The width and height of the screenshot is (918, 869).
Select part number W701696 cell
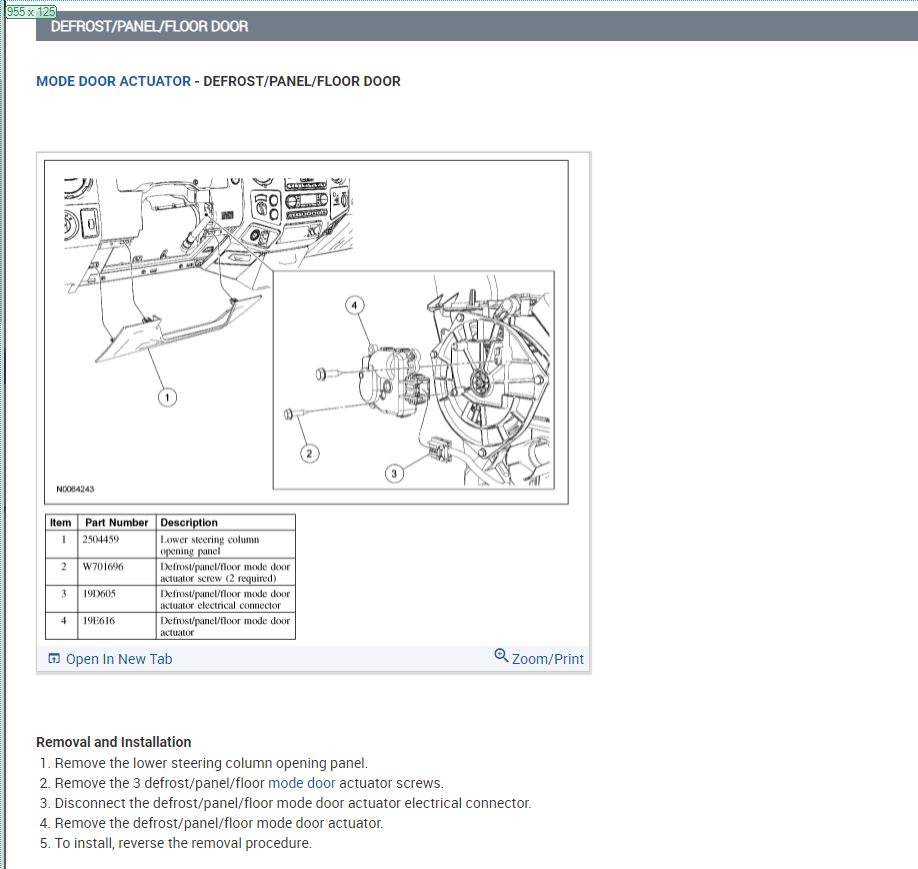pyautogui.click(x=117, y=572)
